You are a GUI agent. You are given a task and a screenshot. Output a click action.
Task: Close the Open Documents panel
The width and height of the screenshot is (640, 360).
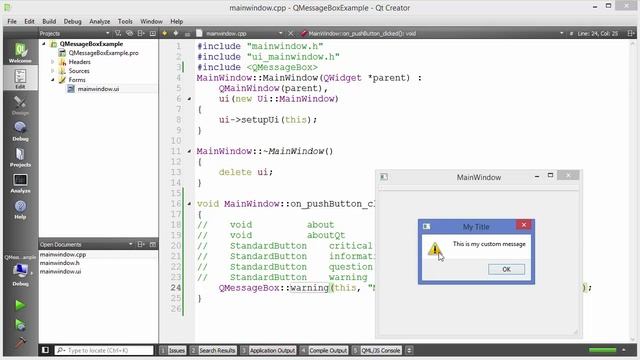(153, 244)
